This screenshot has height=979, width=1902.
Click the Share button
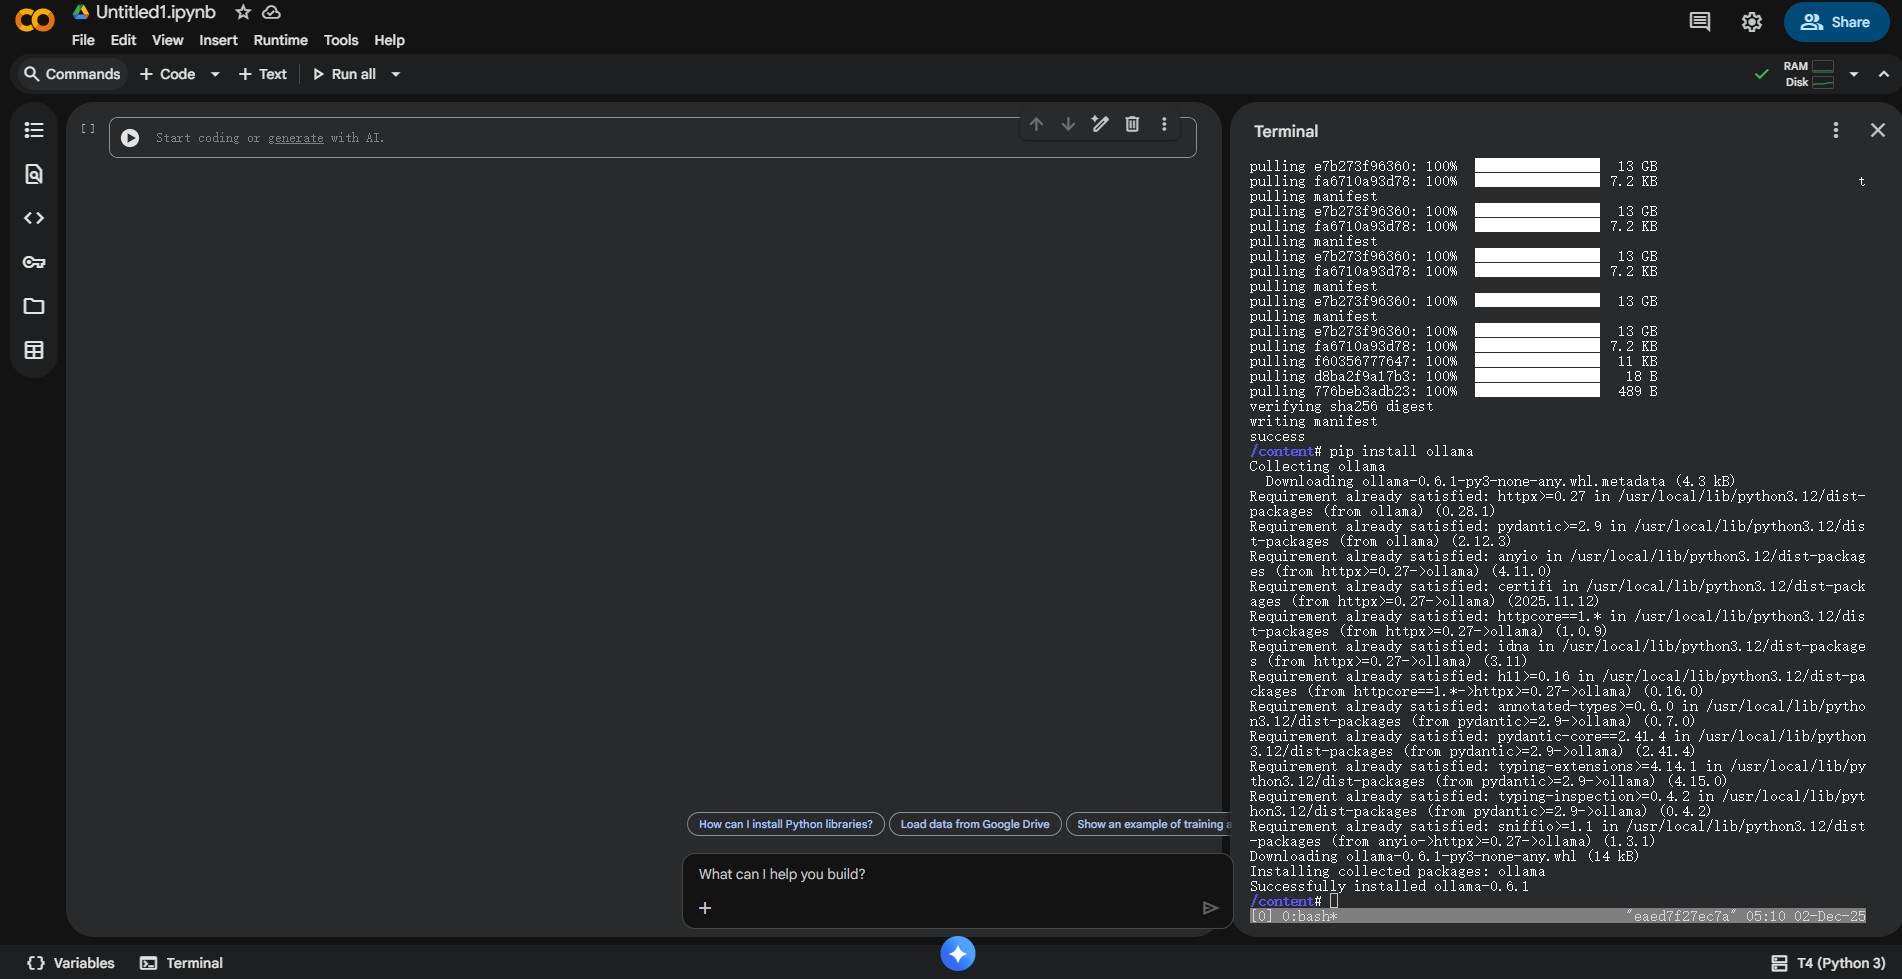pos(1836,22)
